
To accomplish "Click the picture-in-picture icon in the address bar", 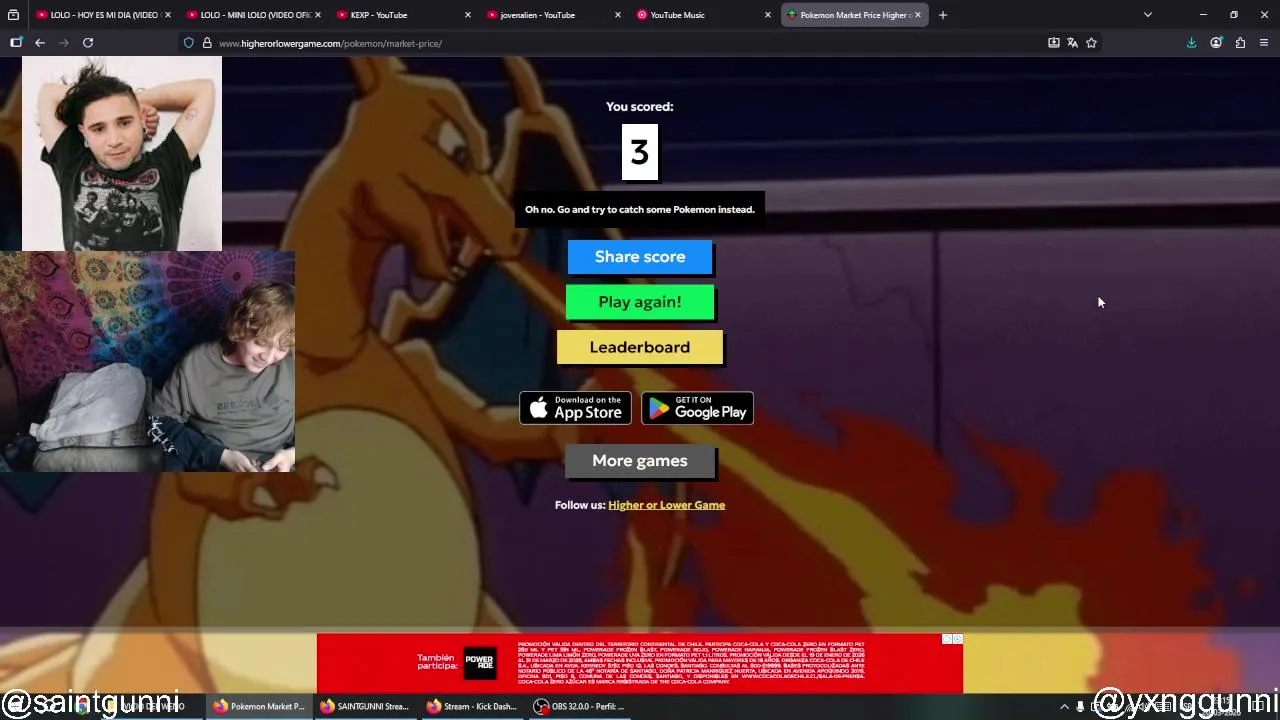I will [1053, 43].
